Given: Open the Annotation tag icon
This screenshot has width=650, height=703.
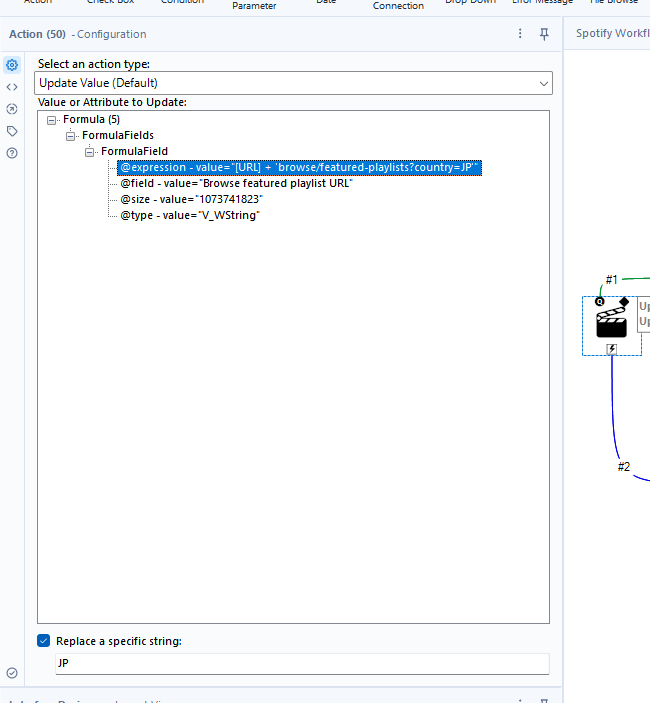Looking at the screenshot, I should click(12, 131).
